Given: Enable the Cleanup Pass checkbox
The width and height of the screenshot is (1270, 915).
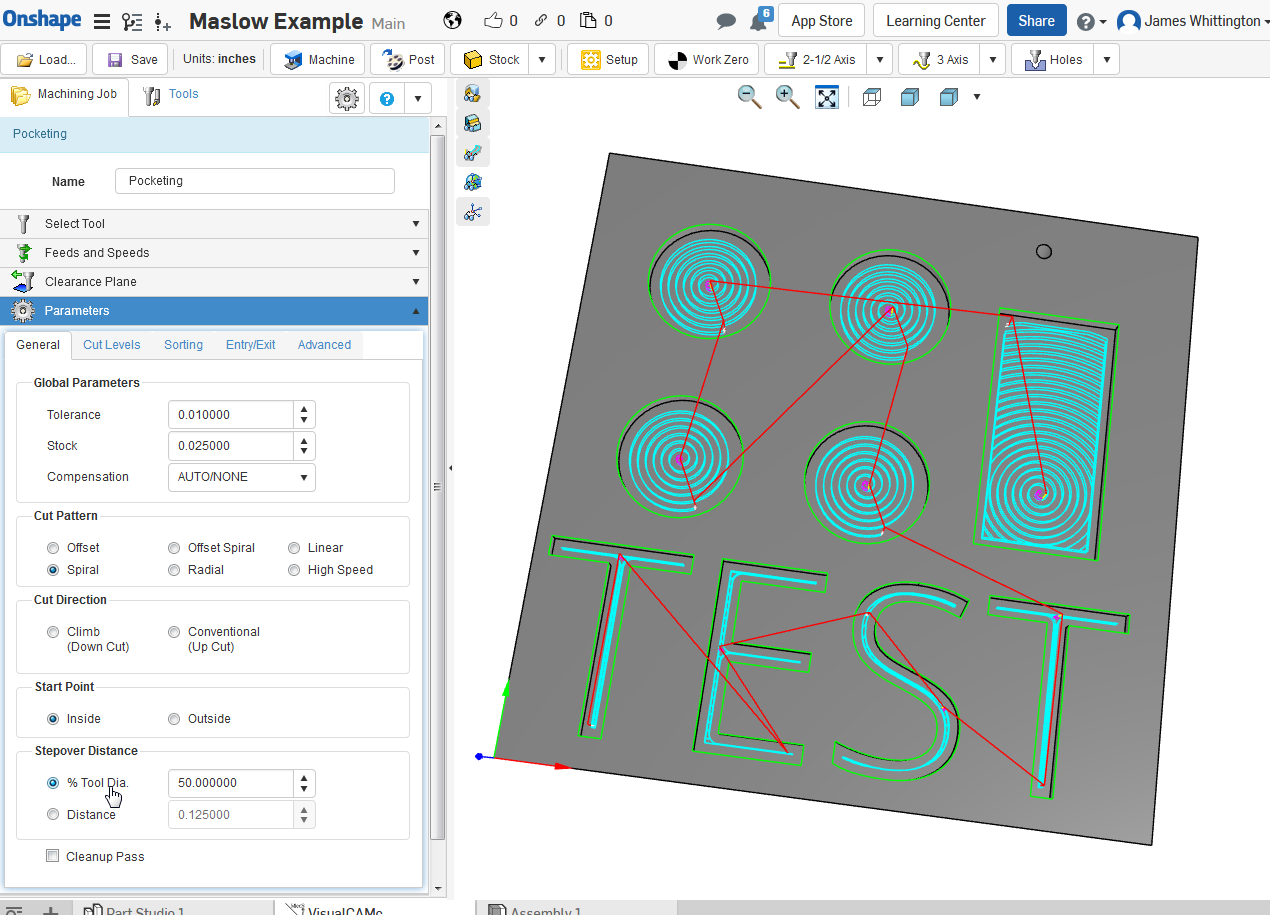Looking at the screenshot, I should coord(53,857).
